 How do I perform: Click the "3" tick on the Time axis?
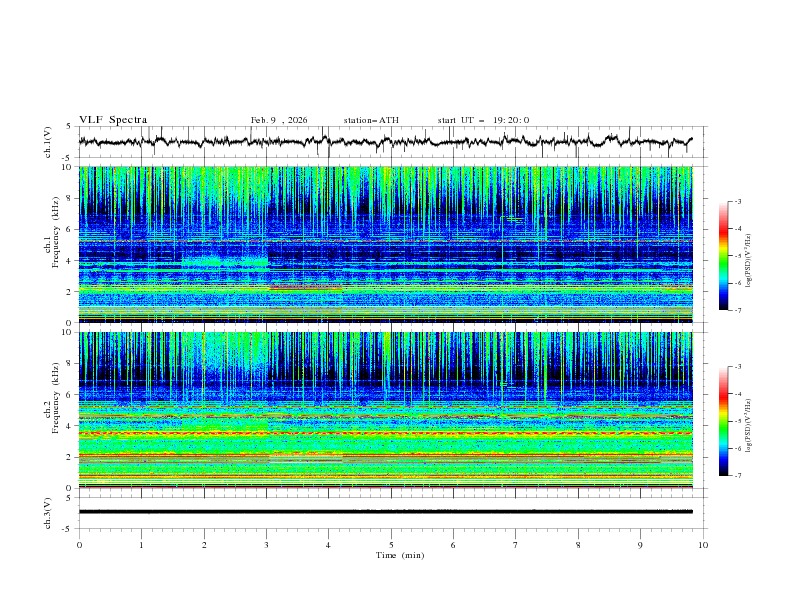tap(266, 545)
